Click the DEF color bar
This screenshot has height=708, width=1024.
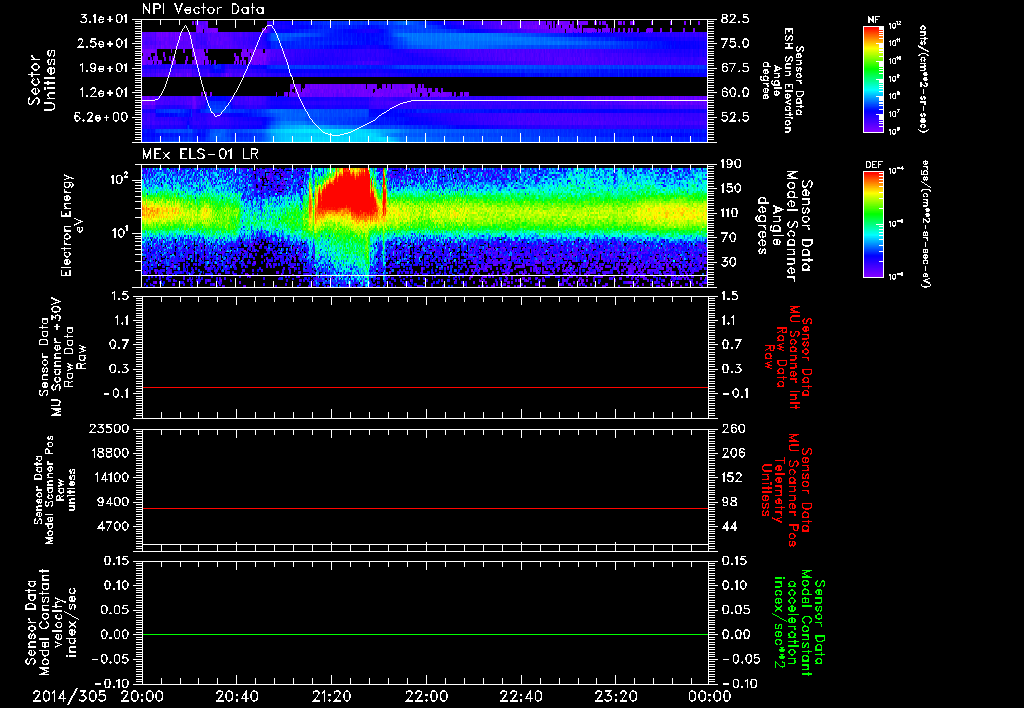[x=873, y=224]
